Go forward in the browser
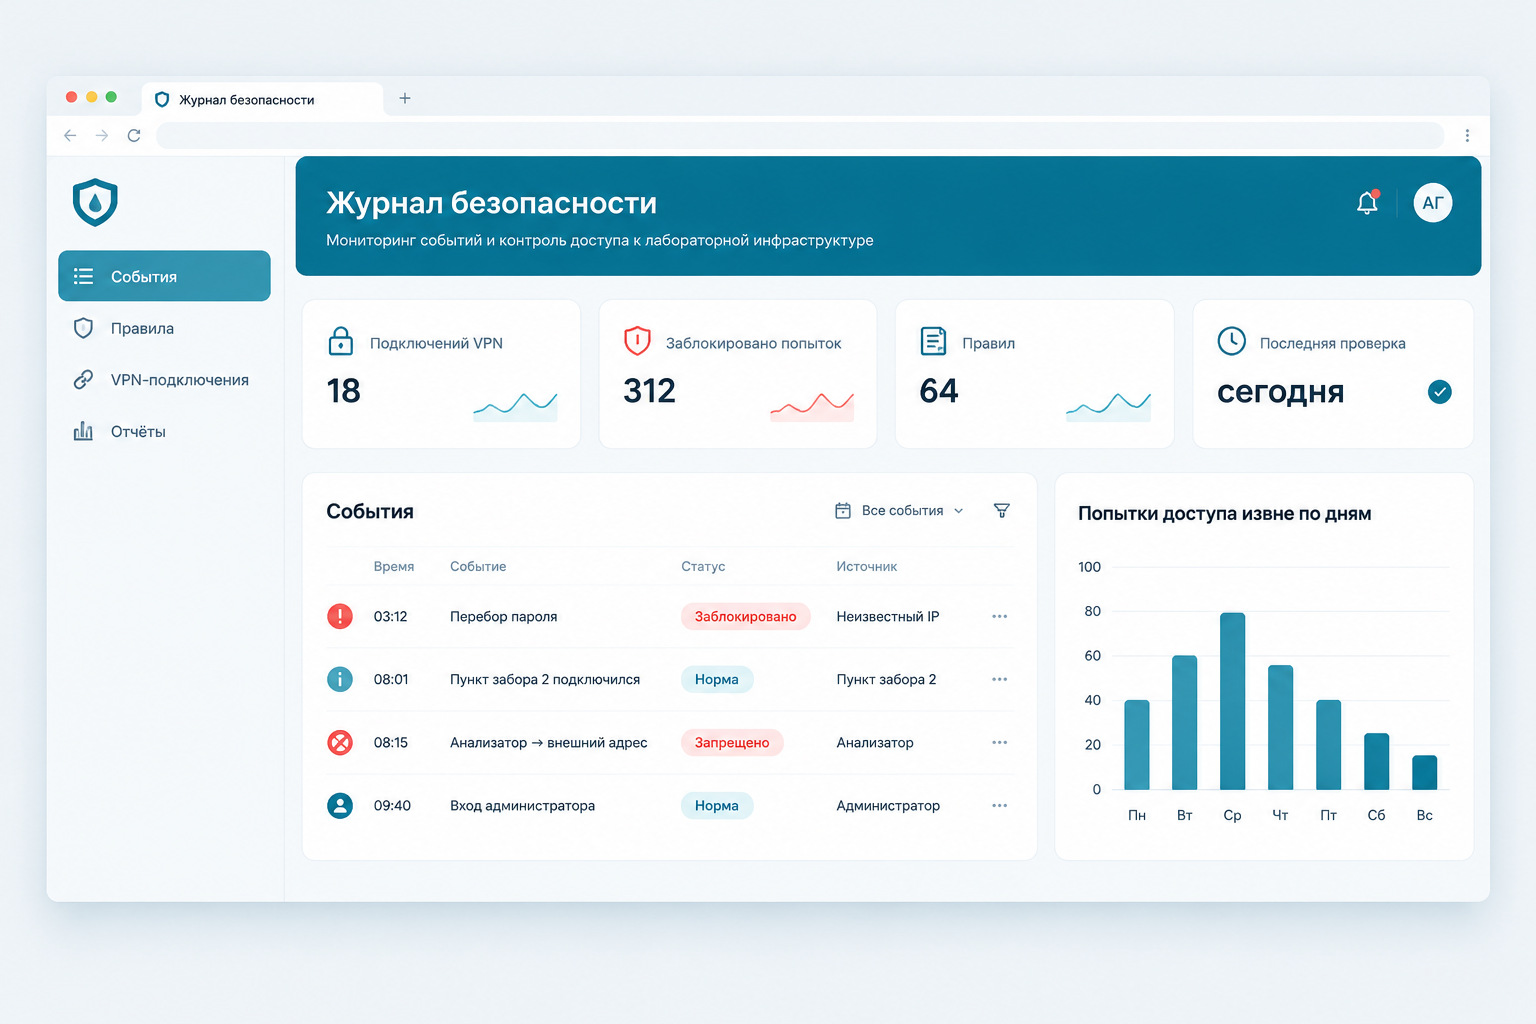The height and width of the screenshot is (1024, 1536). [x=102, y=136]
